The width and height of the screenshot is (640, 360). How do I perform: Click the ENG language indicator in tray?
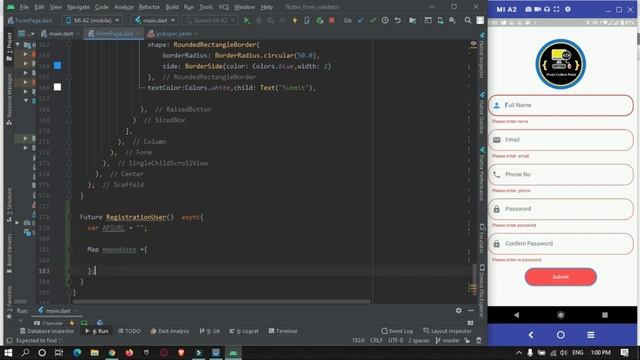578,352
